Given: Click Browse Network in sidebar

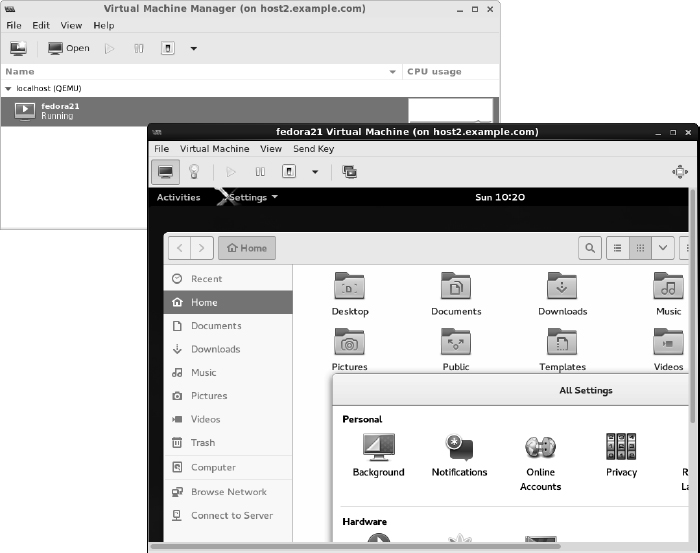Looking at the screenshot, I should (228, 492).
